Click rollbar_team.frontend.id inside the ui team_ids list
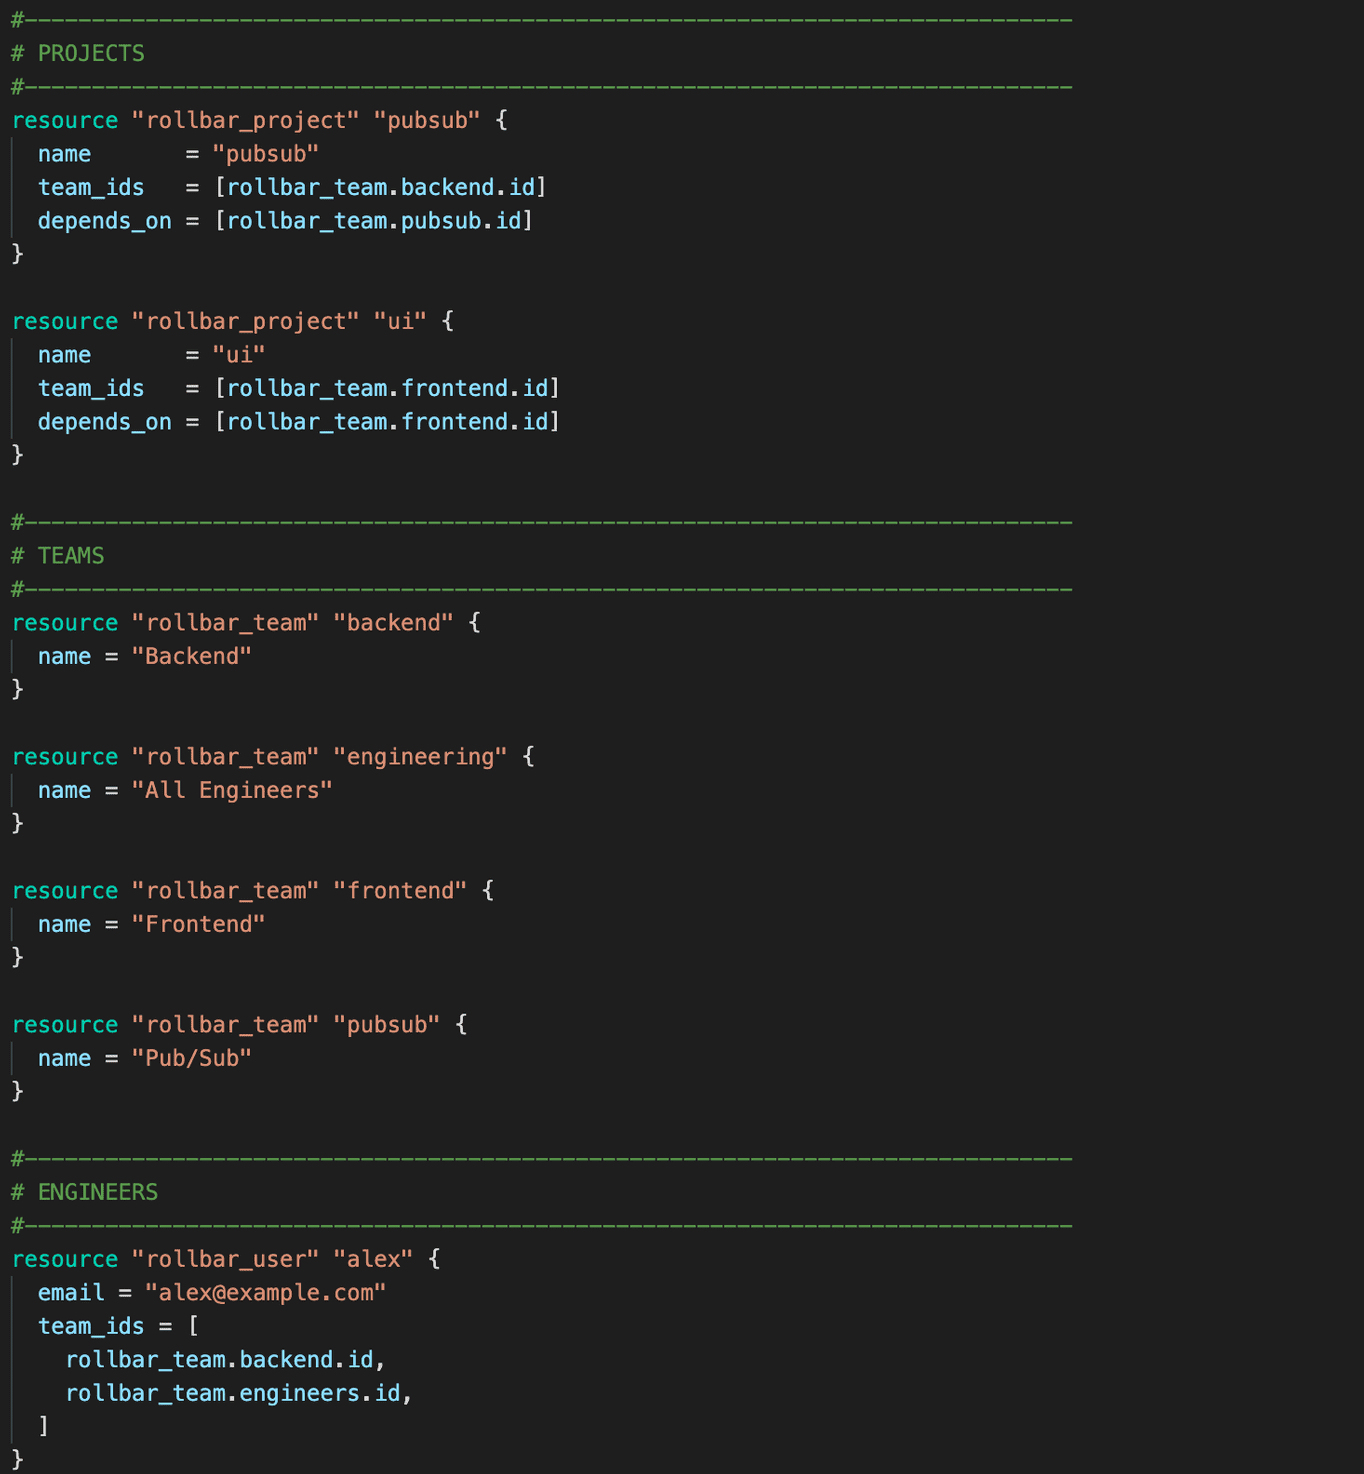 tap(385, 388)
